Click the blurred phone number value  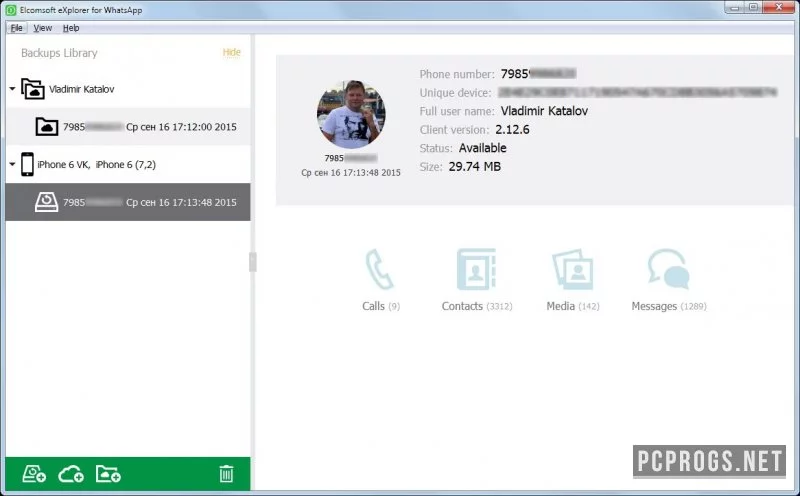click(x=538, y=74)
